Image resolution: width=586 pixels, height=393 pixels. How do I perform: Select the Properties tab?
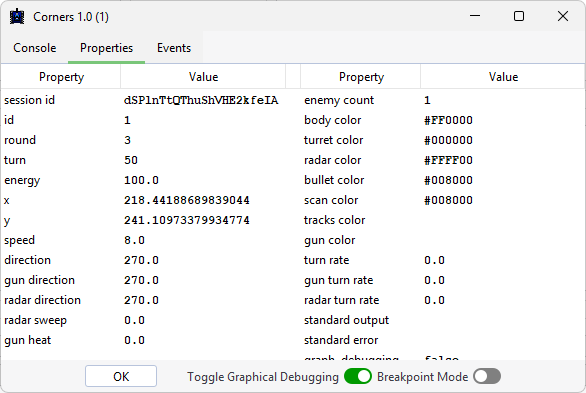107,48
